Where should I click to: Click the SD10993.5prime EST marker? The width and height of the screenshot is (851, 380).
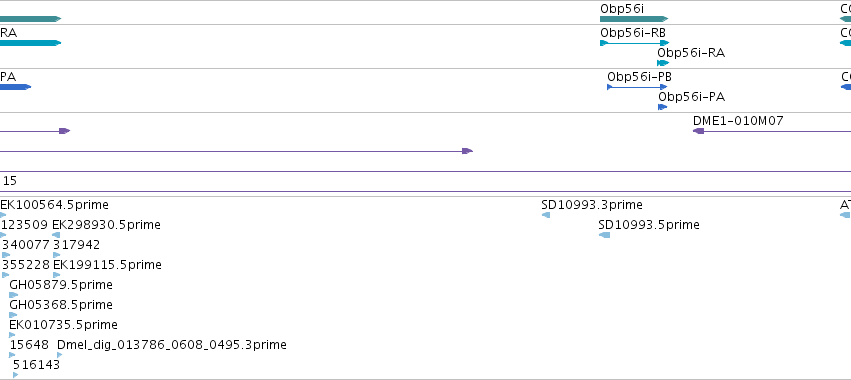(605, 235)
